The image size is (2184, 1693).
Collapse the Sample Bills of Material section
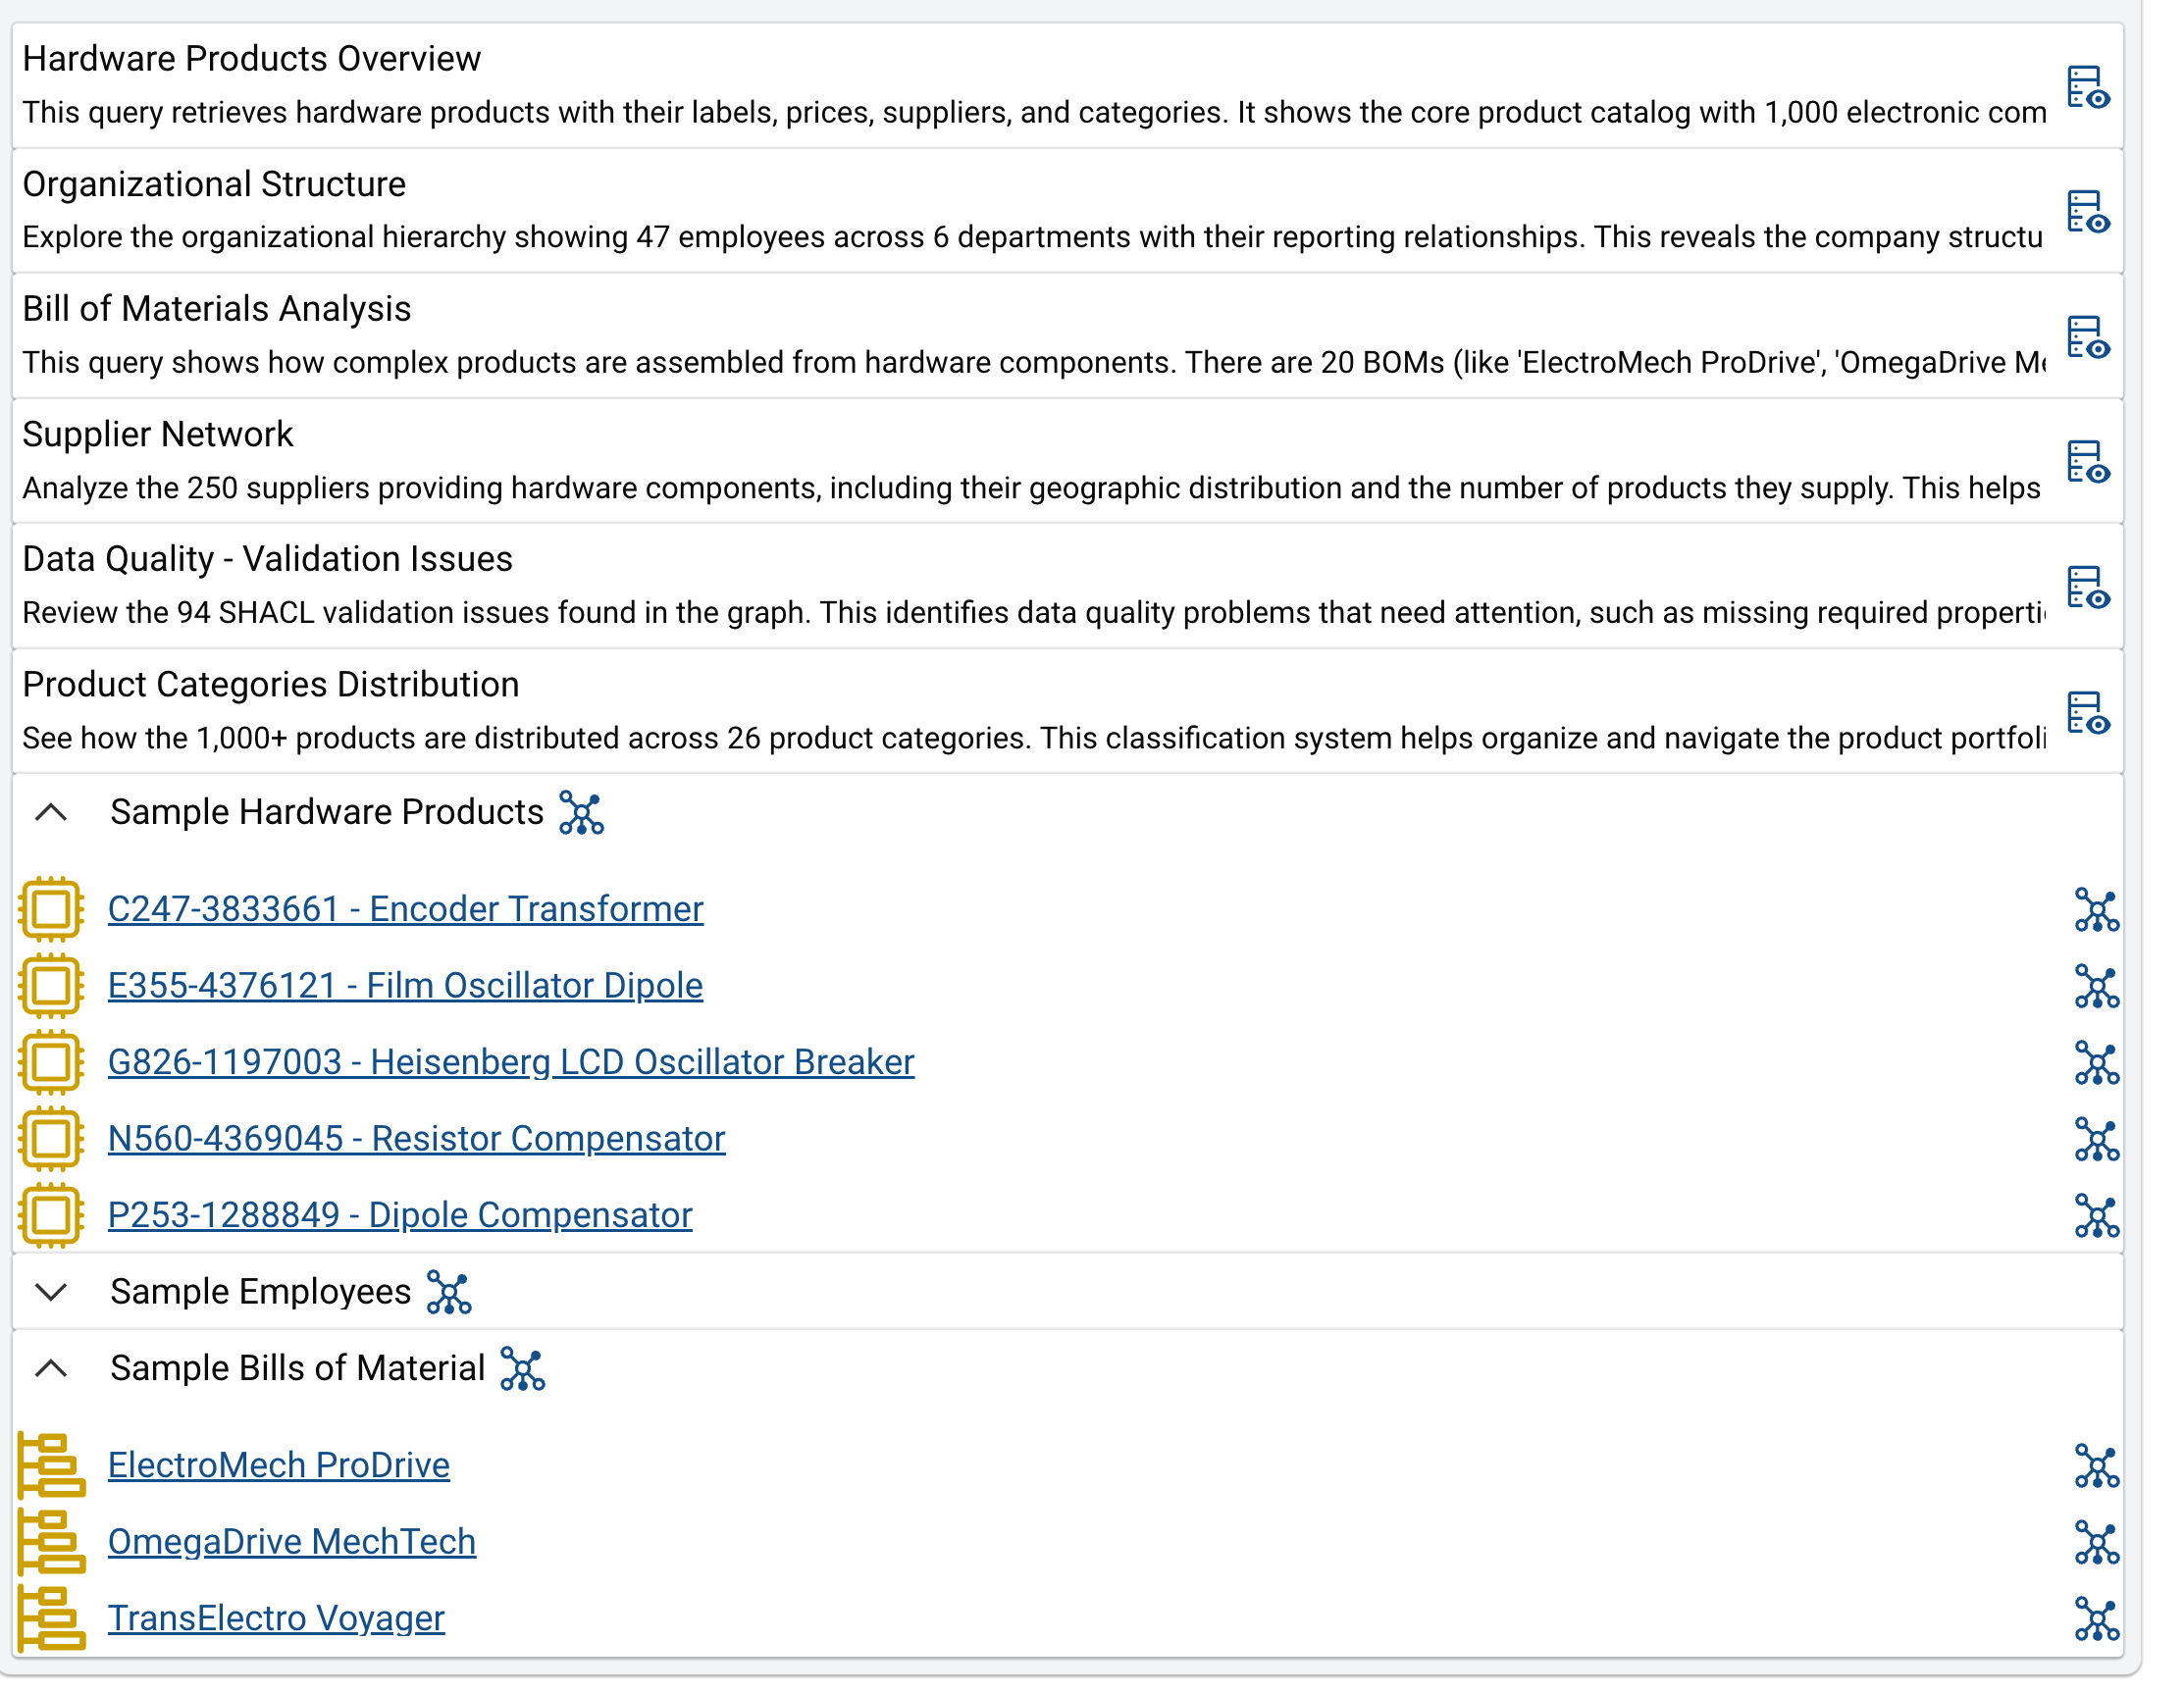[x=51, y=1369]
